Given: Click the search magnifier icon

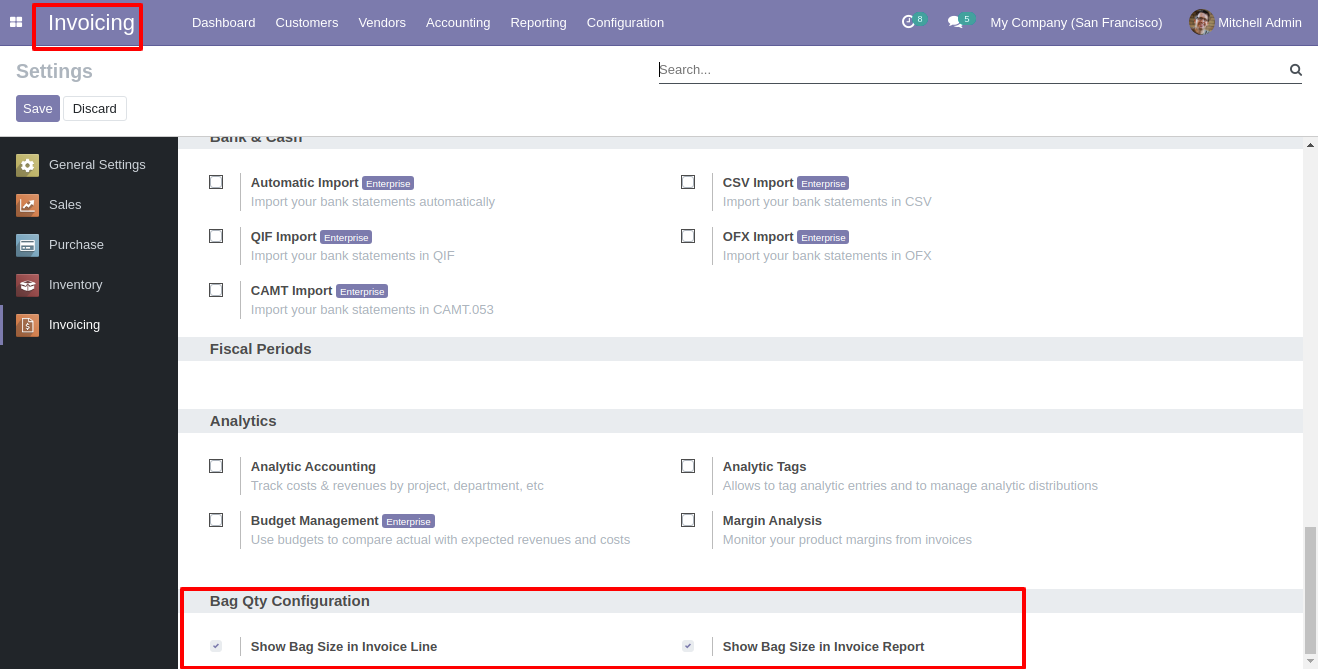Looking at the screenshot, I should (1295, 70).
